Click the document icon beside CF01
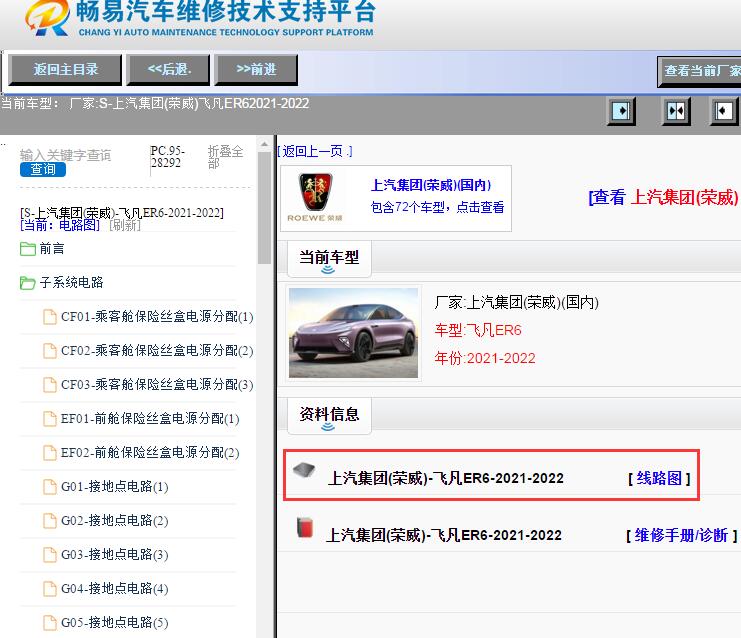741x638 pixels. (50, 317)
